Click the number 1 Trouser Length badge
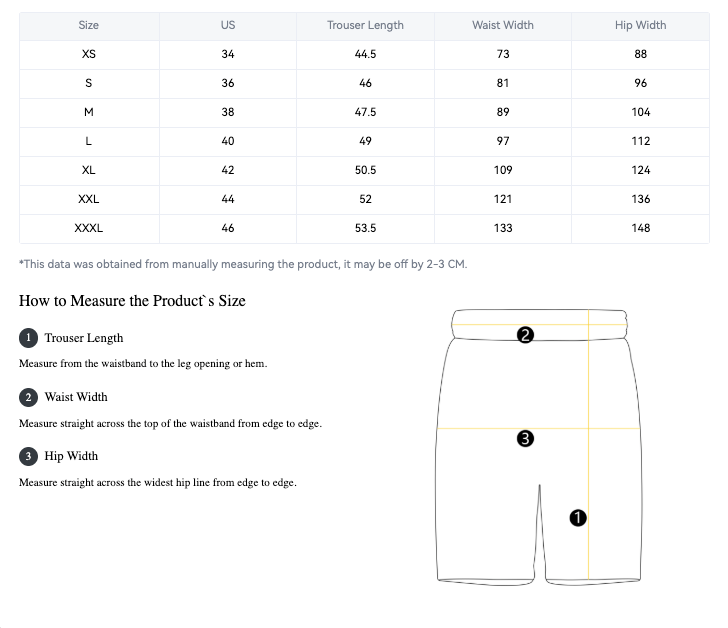The image size is (728, 628). click(28, 338)
